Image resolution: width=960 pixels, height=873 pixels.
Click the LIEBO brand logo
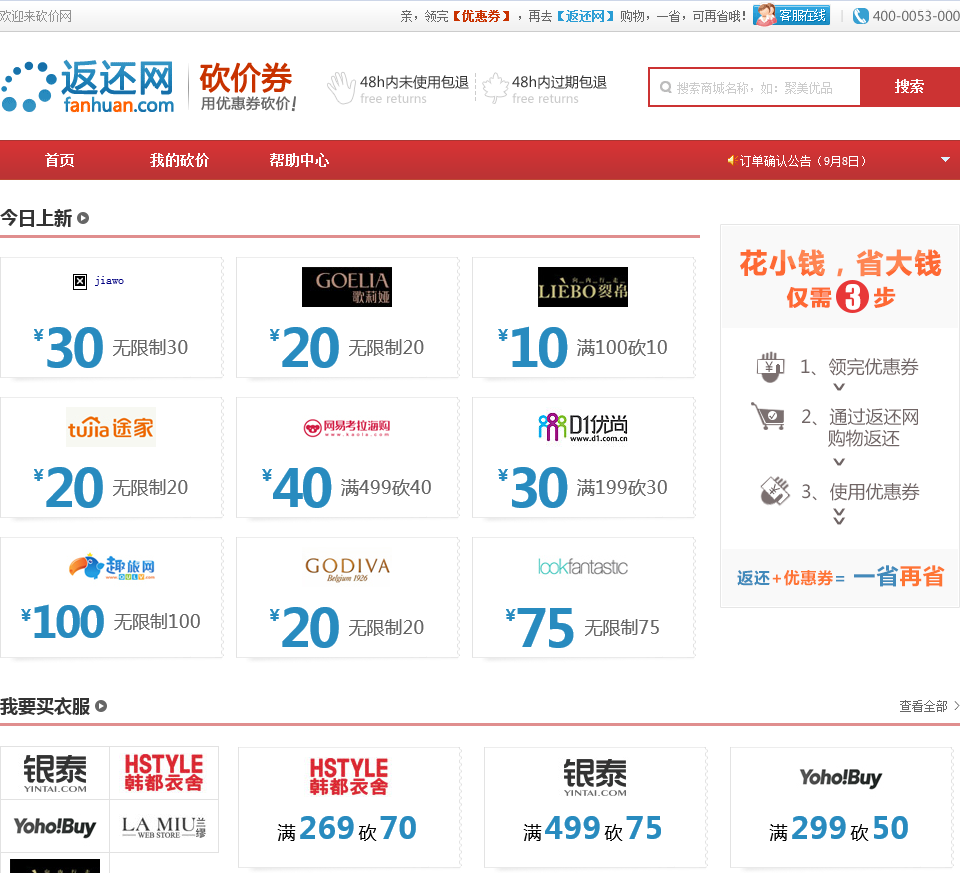click(583, 287)
